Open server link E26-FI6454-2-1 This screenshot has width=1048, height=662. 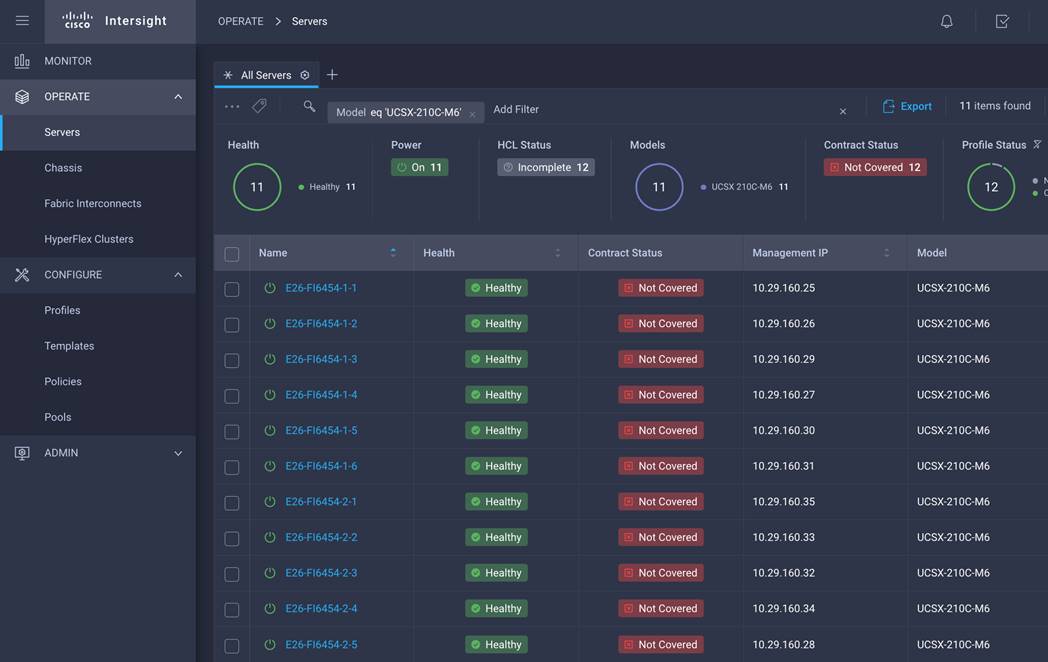click(x=321, y=502)
